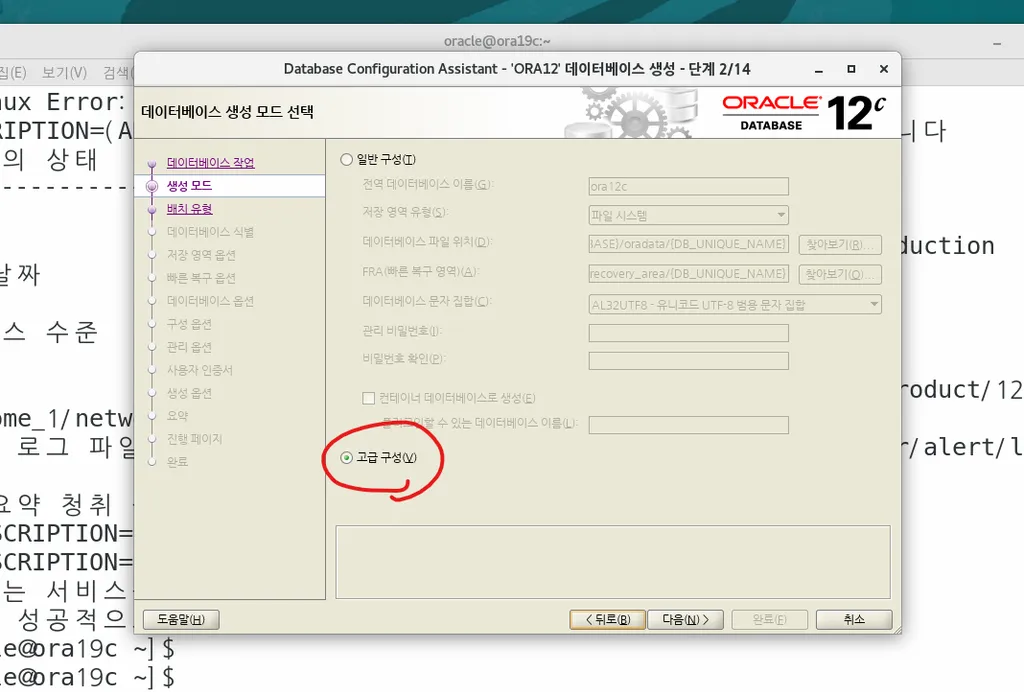1024x692 pixels.
Task: Open the 저장 영역 유형 dropdown
Action: [688, 215]
